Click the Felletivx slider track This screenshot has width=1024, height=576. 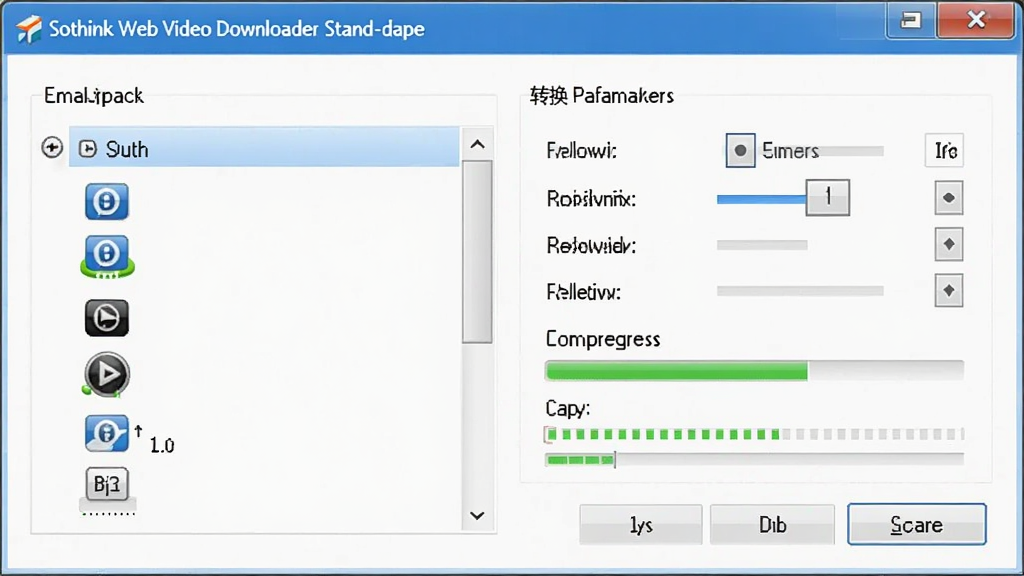point(800,291)
